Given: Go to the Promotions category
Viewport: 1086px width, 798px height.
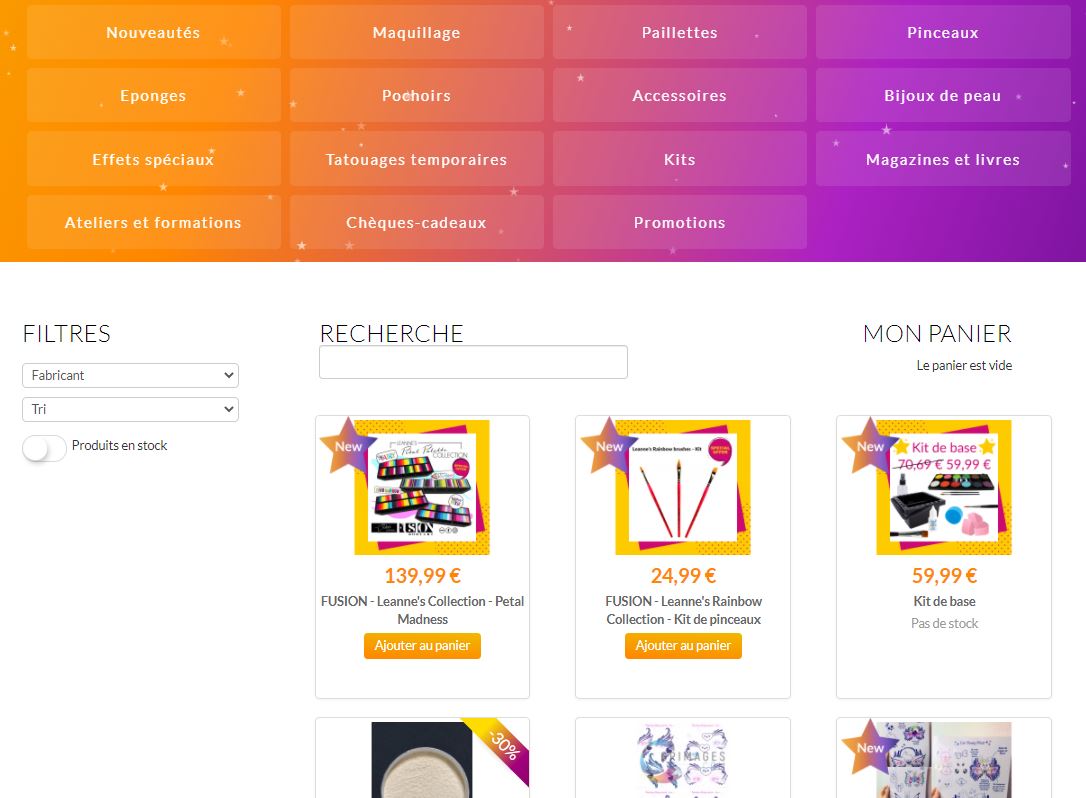Looking at the screenshot, I should (679, 222).
